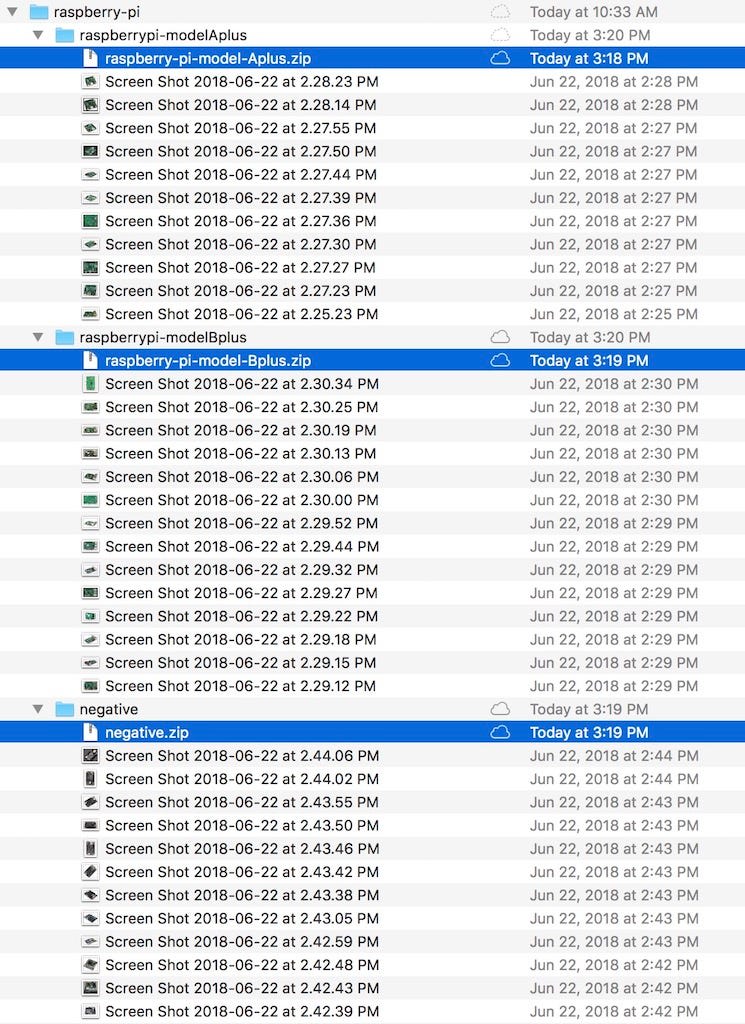
Task: Click thumbnail icon of Screen Shot 2.28.23 PM
Action: (x=91, y=82)
